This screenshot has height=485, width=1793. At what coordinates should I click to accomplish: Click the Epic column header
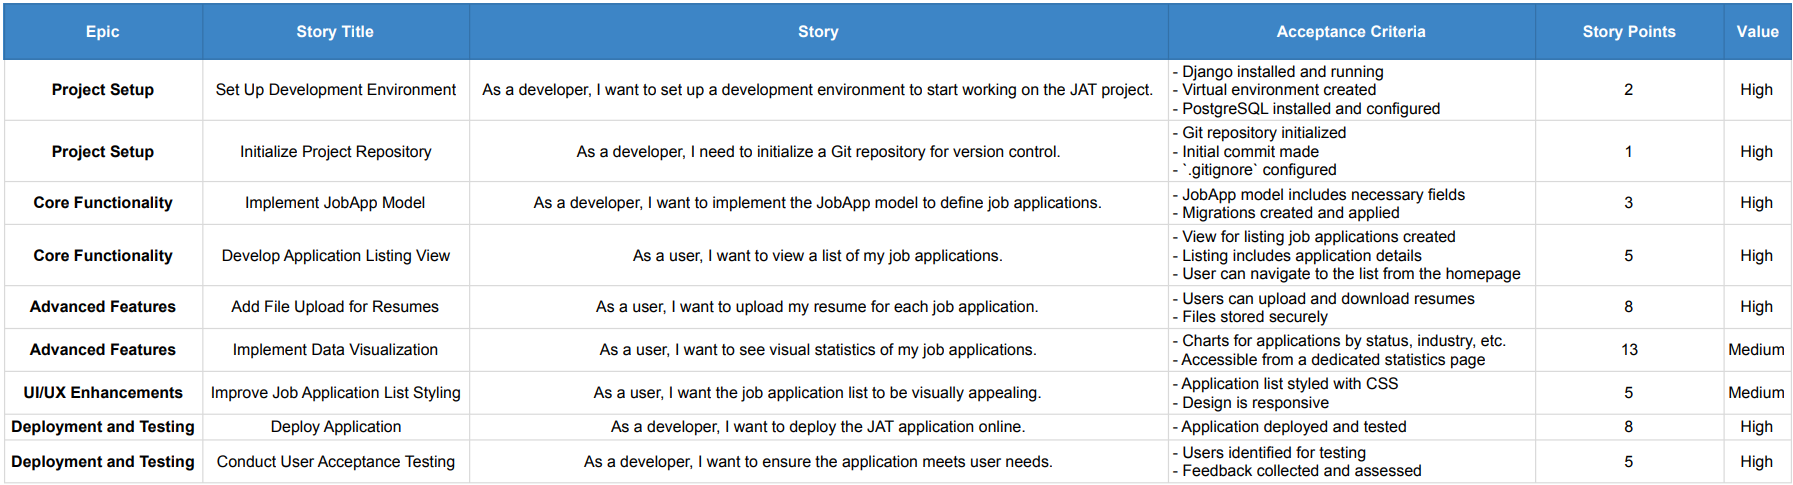[102, 32]
